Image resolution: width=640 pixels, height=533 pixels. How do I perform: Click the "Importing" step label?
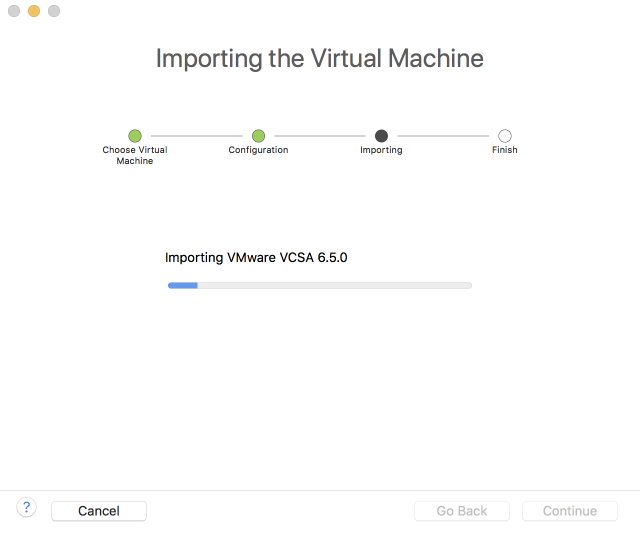pos(381,150)
